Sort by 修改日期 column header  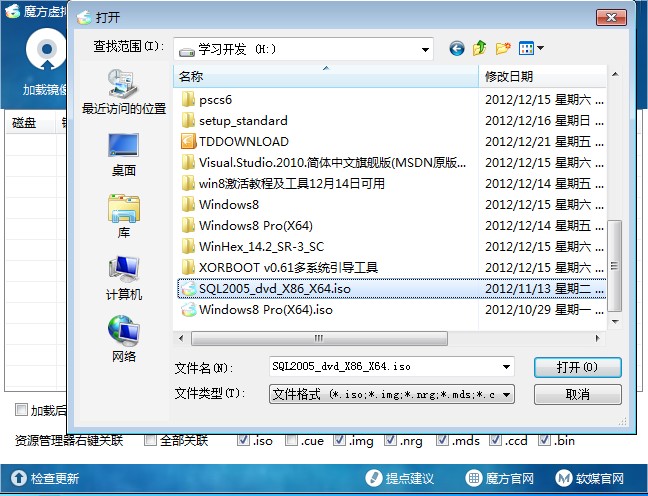tap(543, 76)
